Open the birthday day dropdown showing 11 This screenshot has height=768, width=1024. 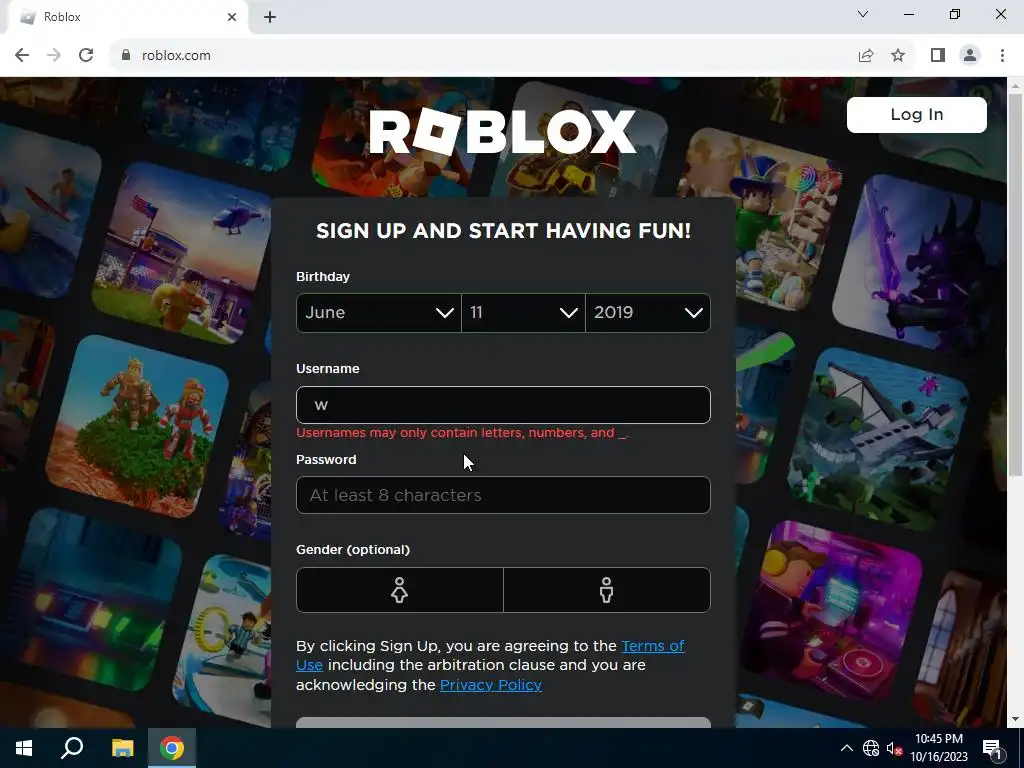[523, 313]
